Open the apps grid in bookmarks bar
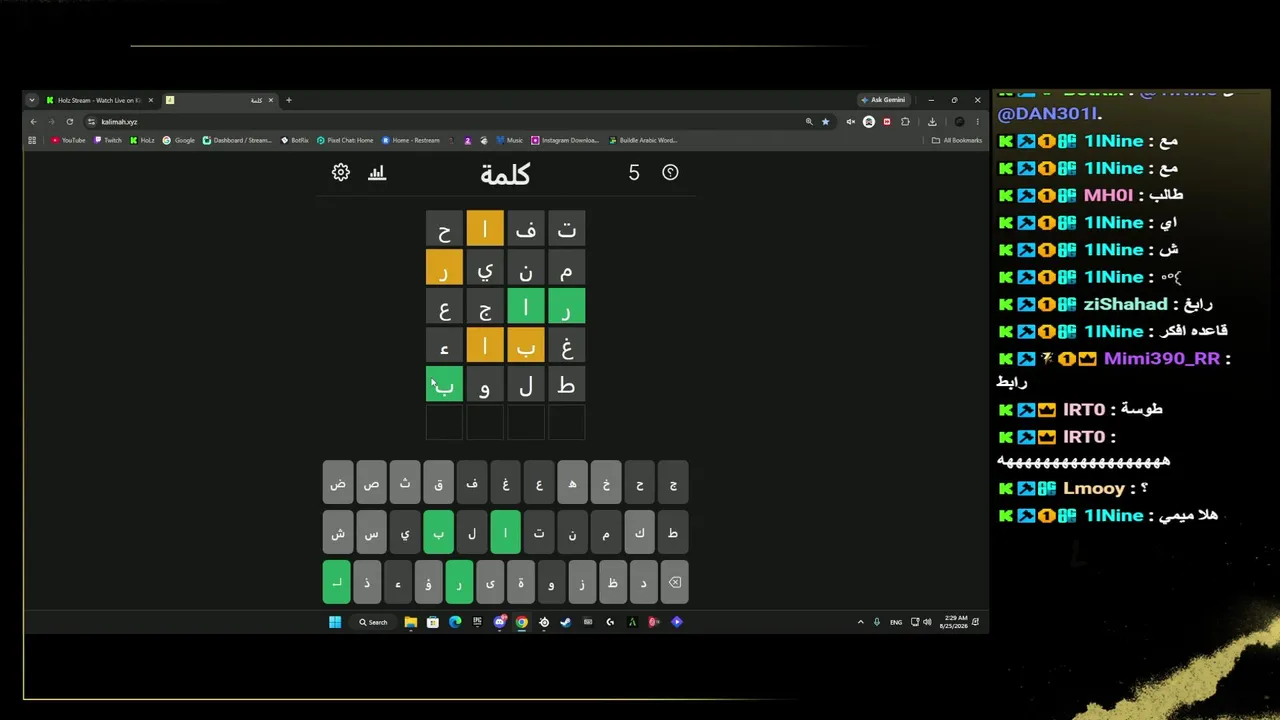Viewport: 1280px width, 720px height. (32, 140)
